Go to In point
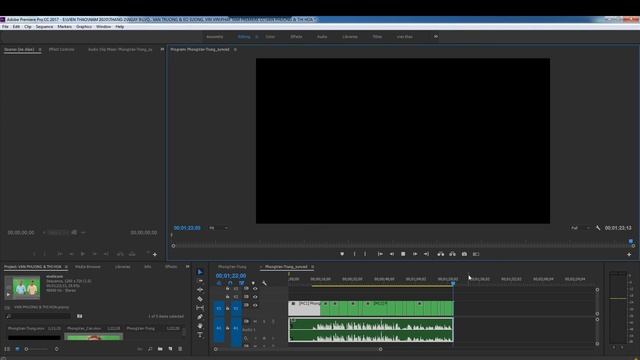This screenshot has height=360, width=640. click(x=380, y=254)
